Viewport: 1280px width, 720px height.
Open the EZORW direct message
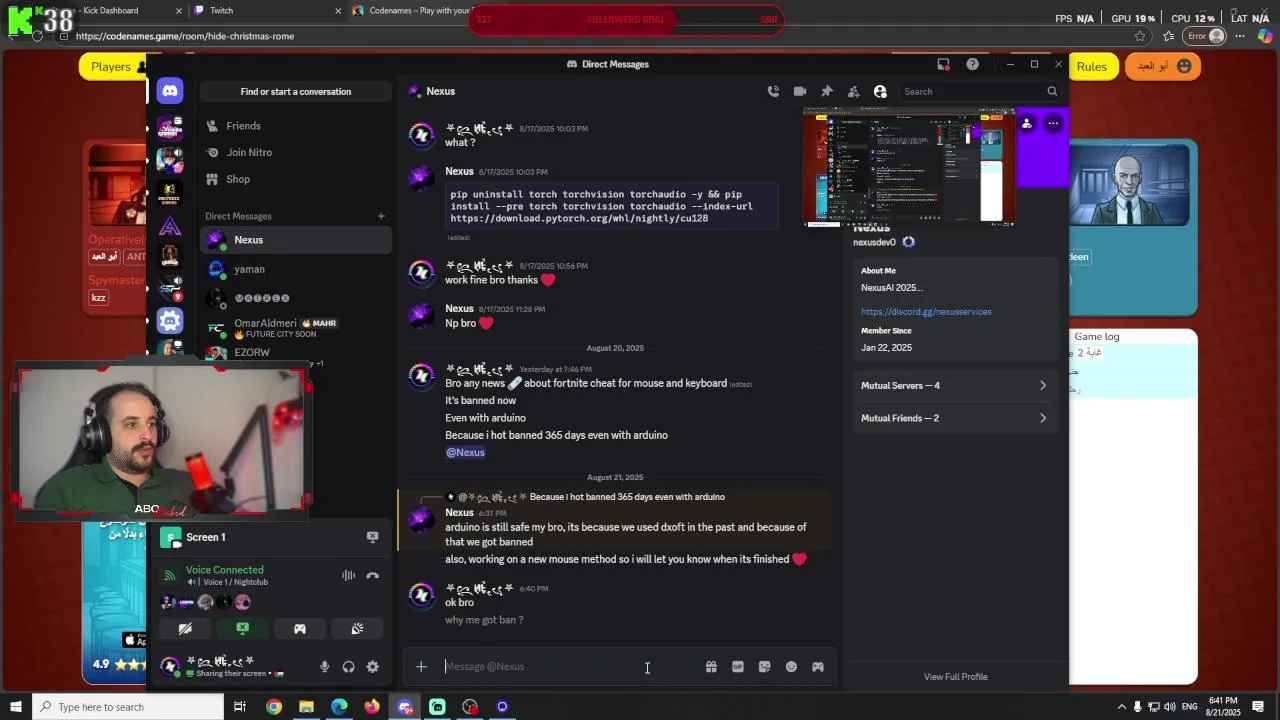point(296,352)
